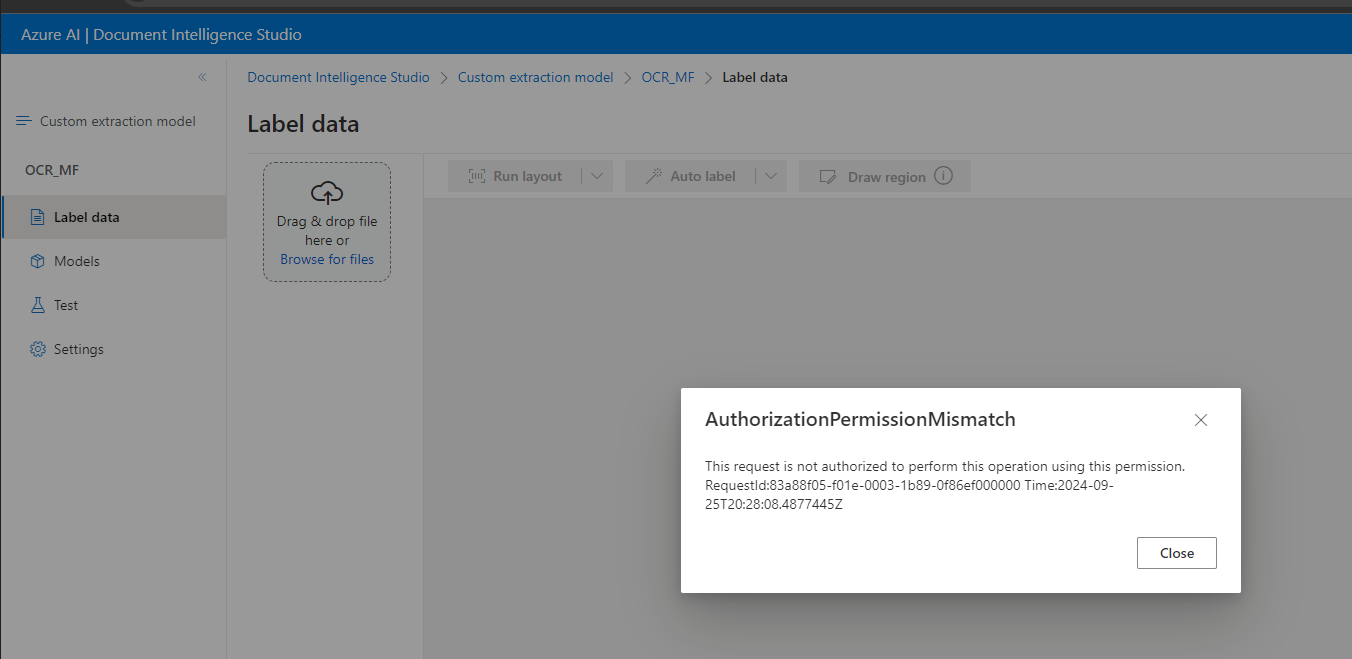Click the Close button in dialog
The image size is (1352, 659).
(x=1177, y=553)
